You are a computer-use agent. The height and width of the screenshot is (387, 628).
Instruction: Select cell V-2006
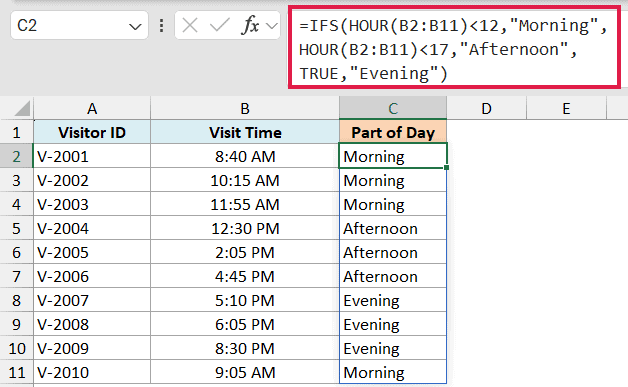point(92,276)
